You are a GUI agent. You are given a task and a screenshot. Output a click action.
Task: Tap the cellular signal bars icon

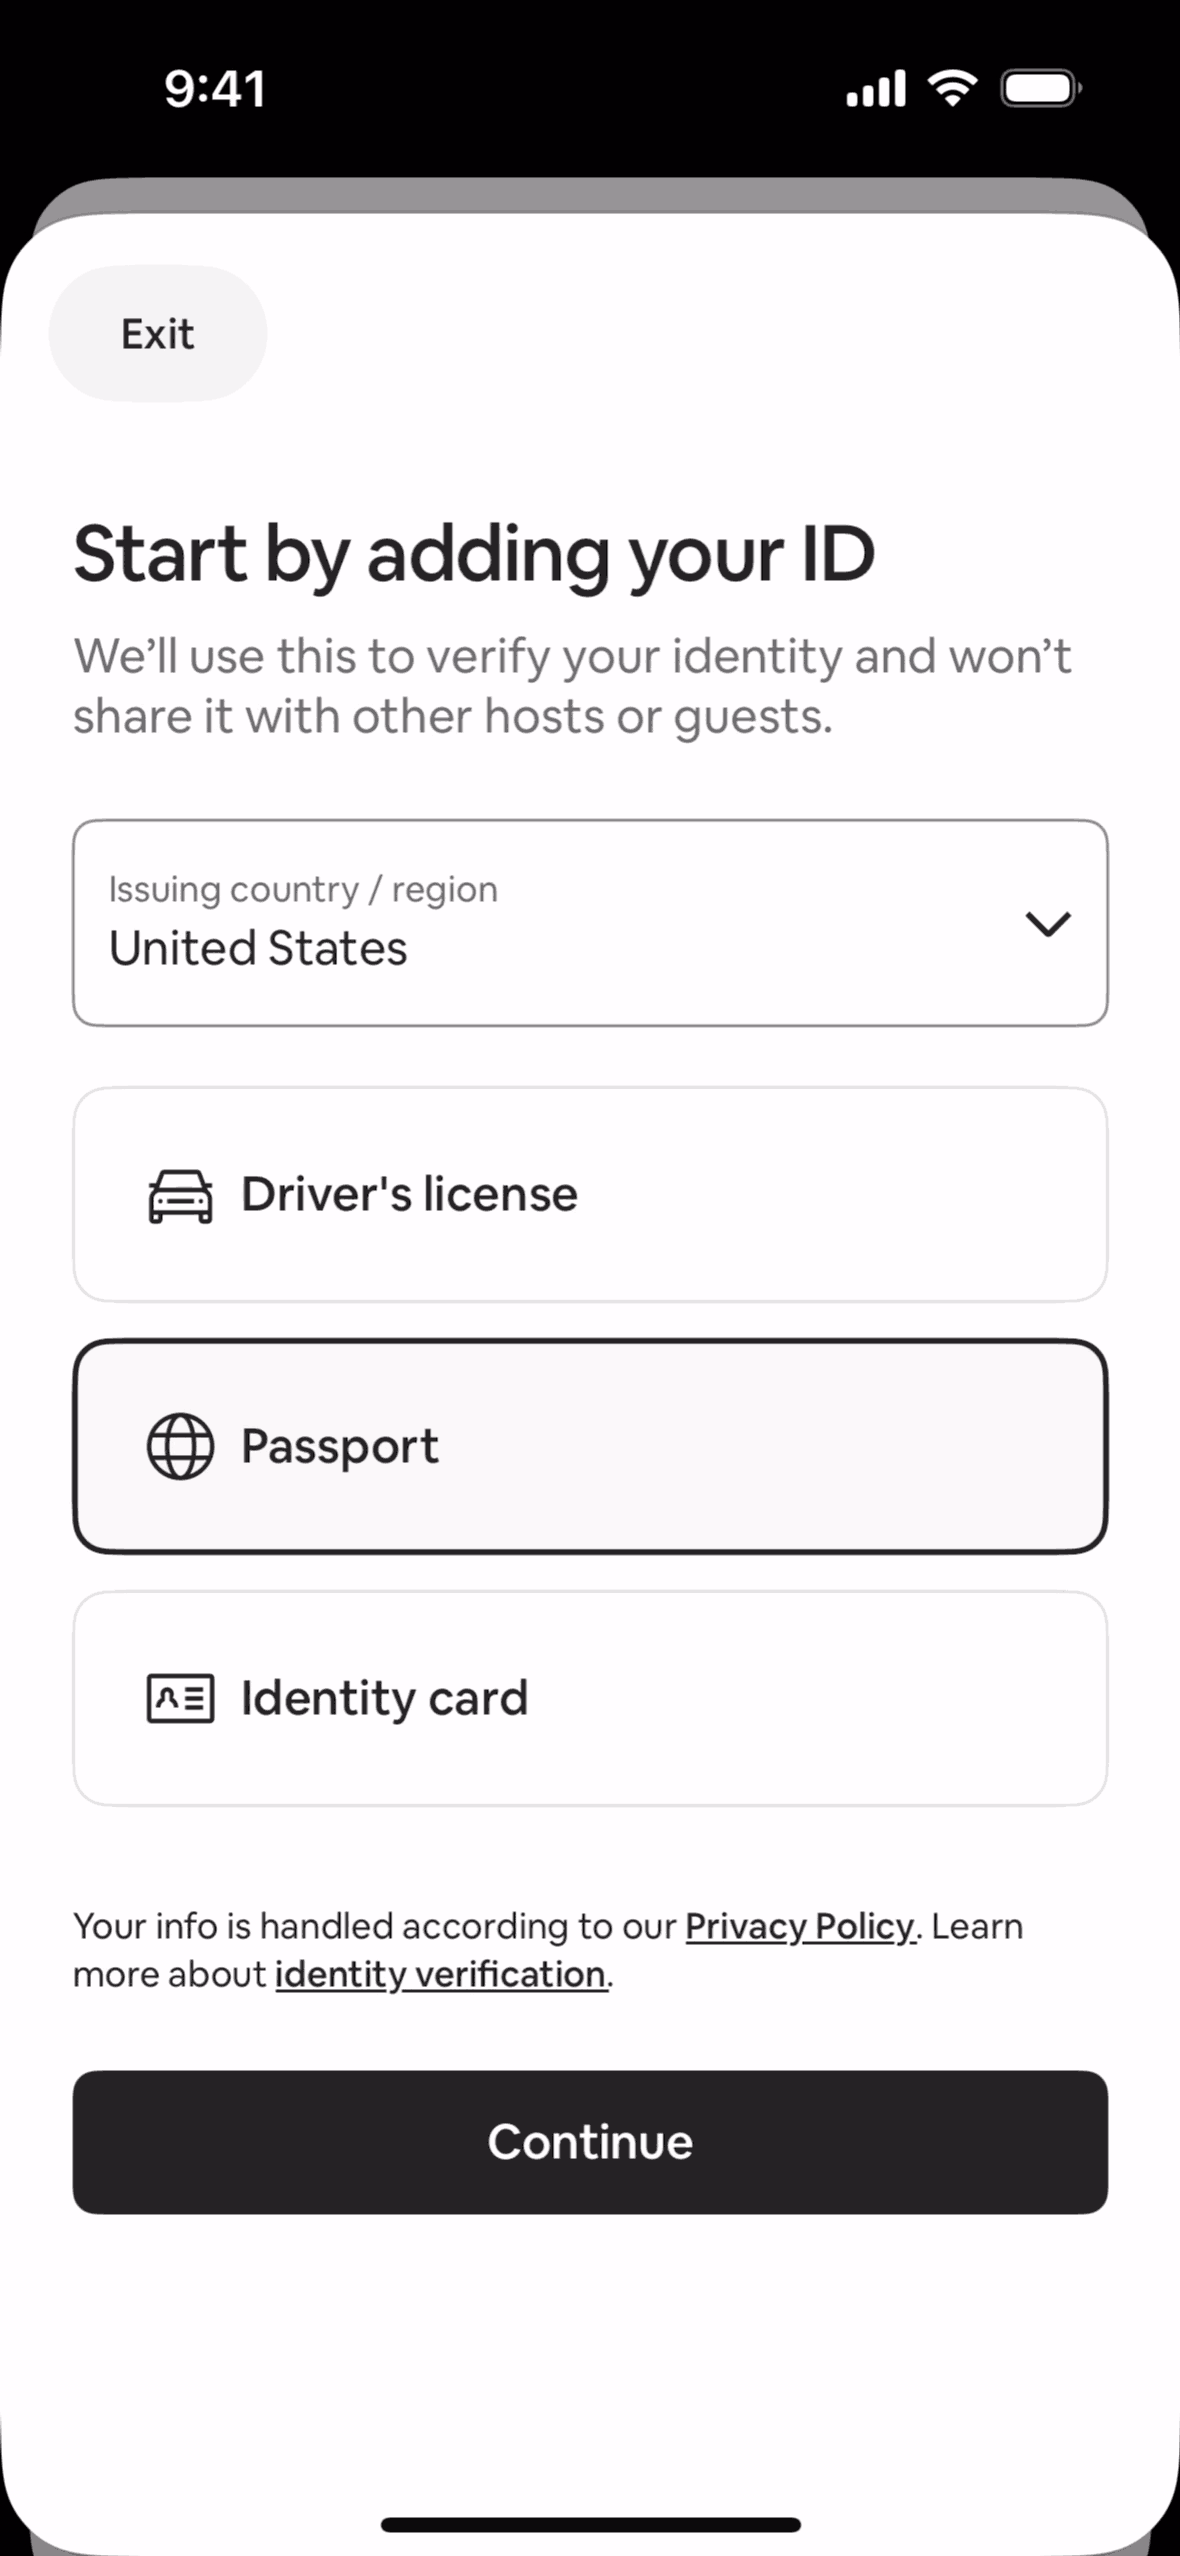click(876, 89)
